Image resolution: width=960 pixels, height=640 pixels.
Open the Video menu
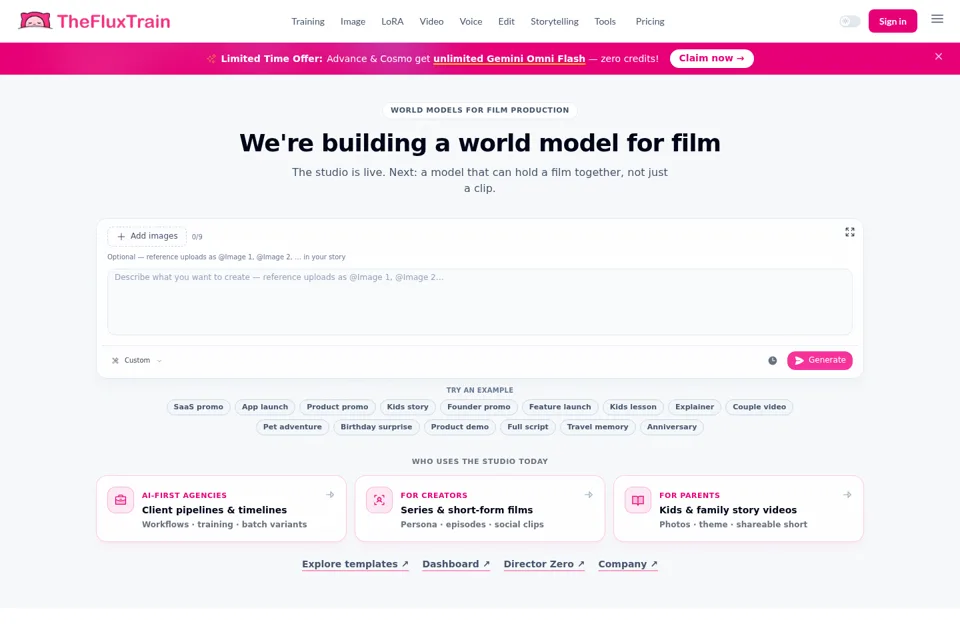[x=432, y=21]
